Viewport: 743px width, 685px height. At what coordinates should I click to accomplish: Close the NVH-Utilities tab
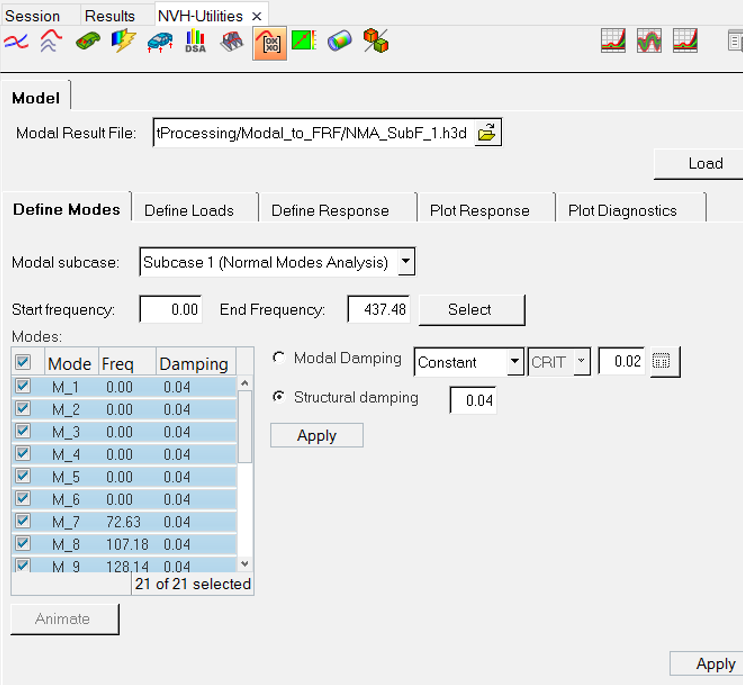coord(257,17)
